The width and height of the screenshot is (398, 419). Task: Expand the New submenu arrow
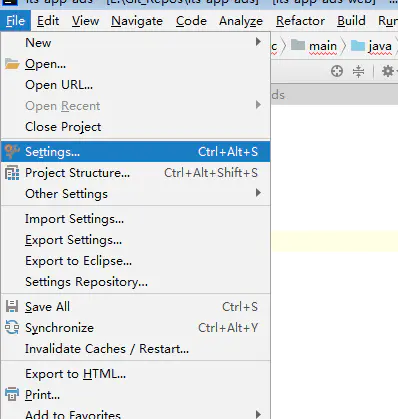(258, 42)
